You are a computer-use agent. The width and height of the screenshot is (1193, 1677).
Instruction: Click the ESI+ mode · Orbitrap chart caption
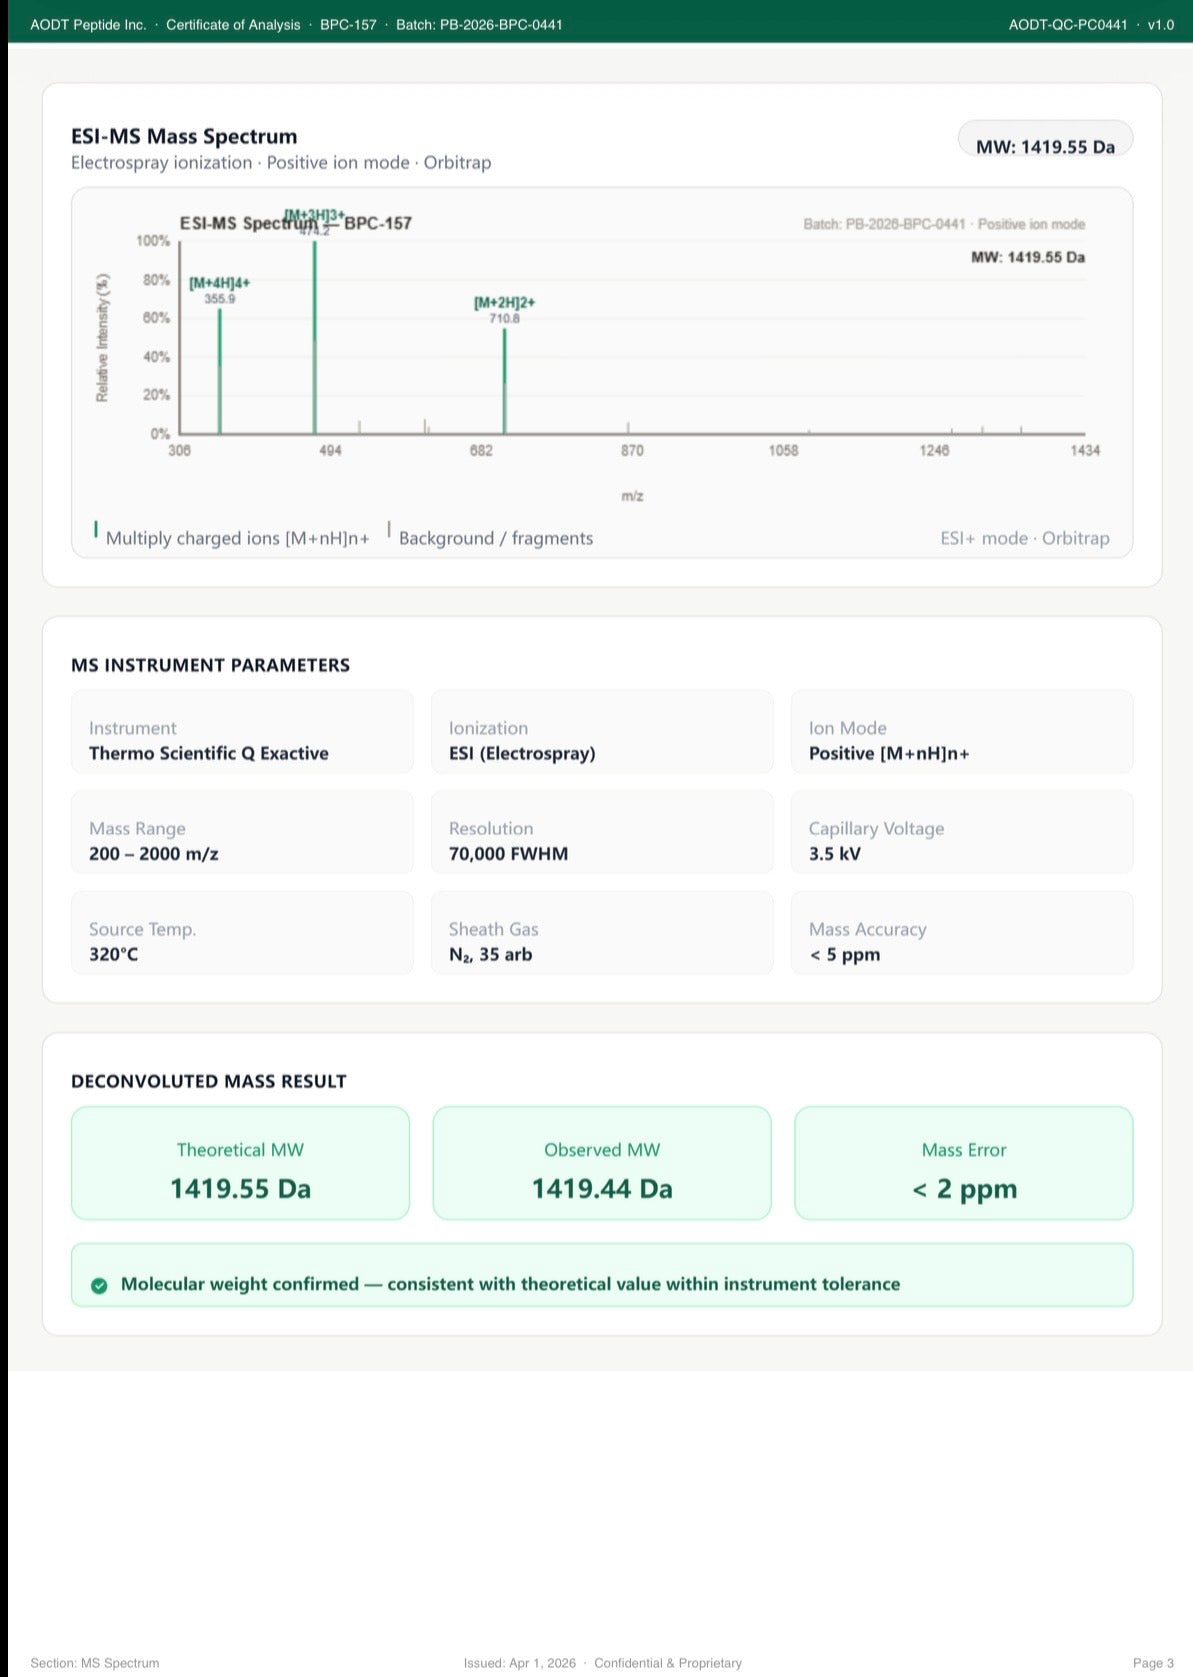coord(1025,538)
